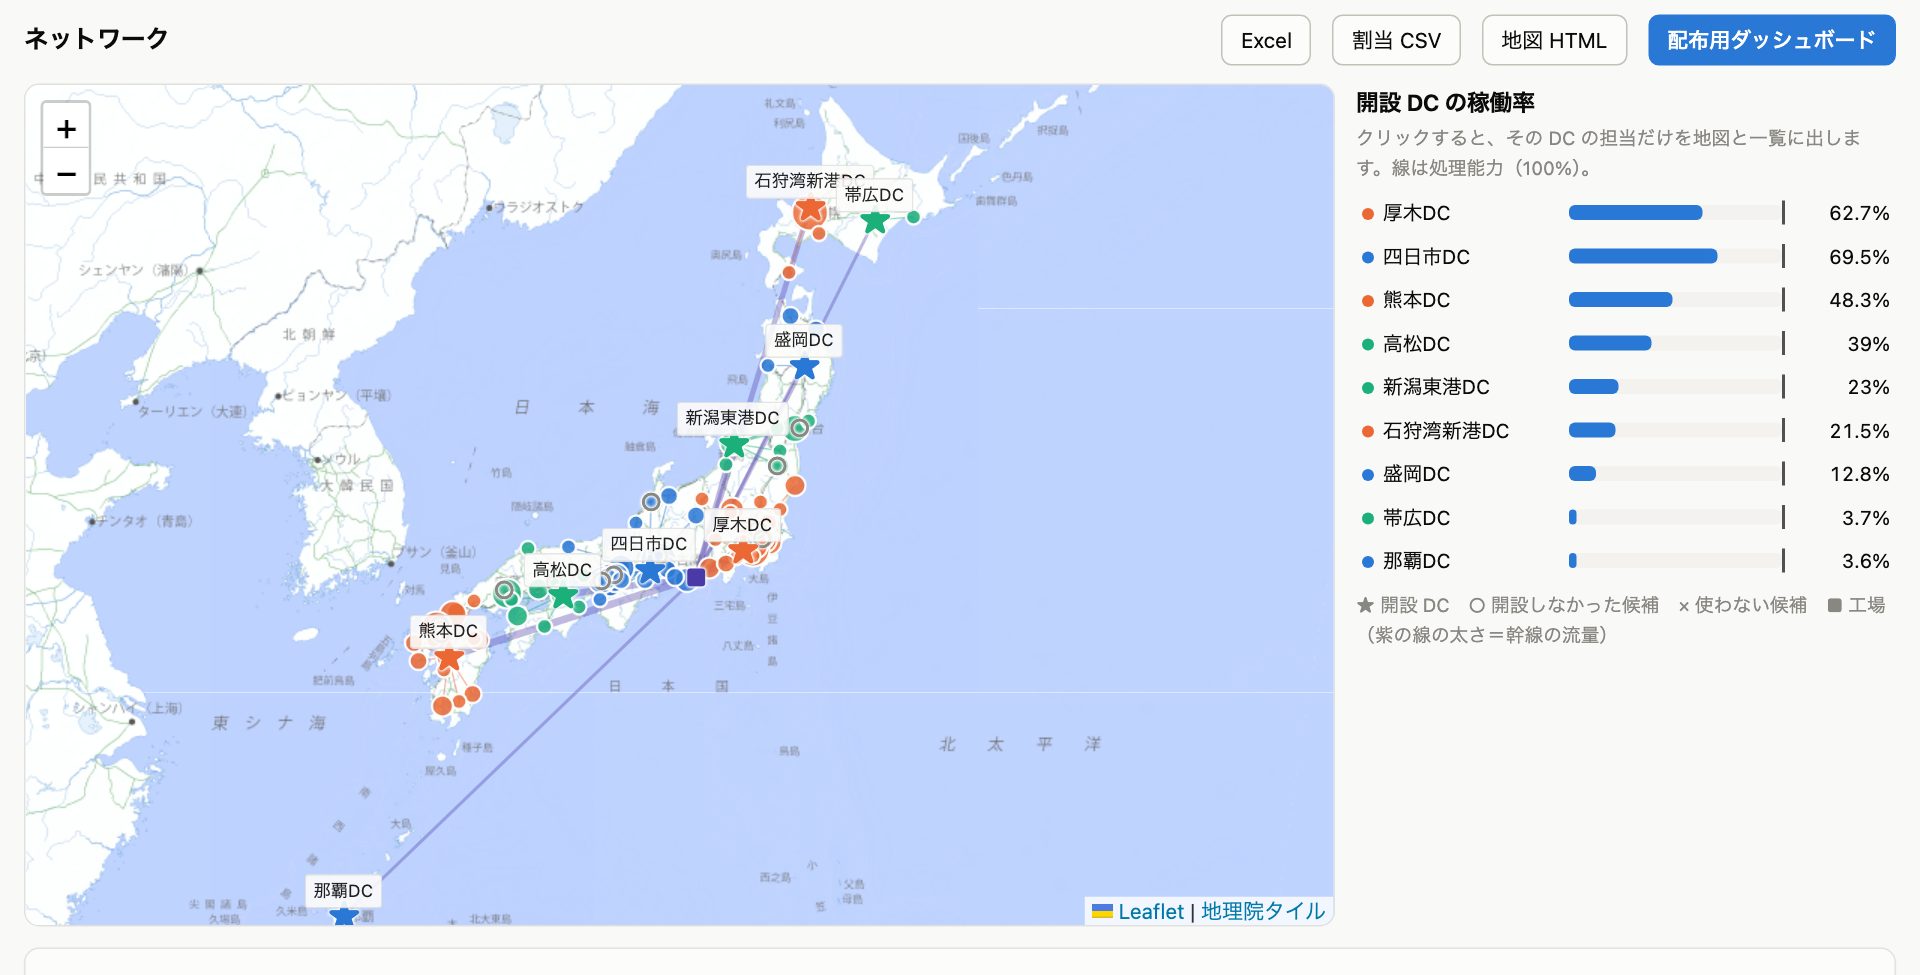Click the 那覇DC map label
The image size is (1920, 975).
click(x=343, y=890)
